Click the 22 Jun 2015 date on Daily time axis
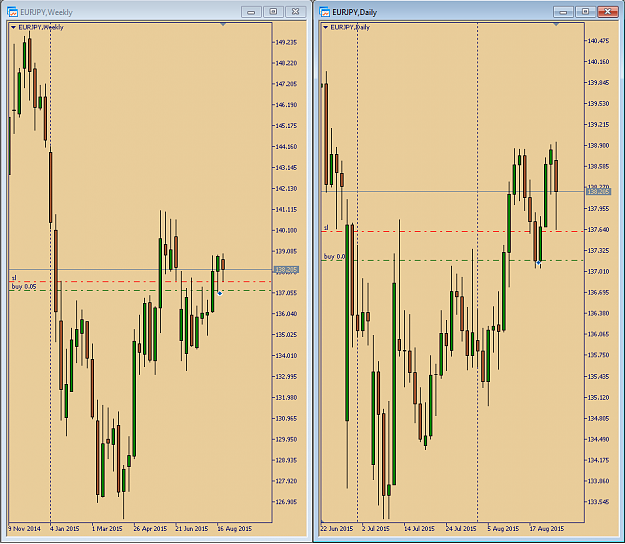Image resolution: width=625 pixels, height=544 pixels. (x=337, y=529)
